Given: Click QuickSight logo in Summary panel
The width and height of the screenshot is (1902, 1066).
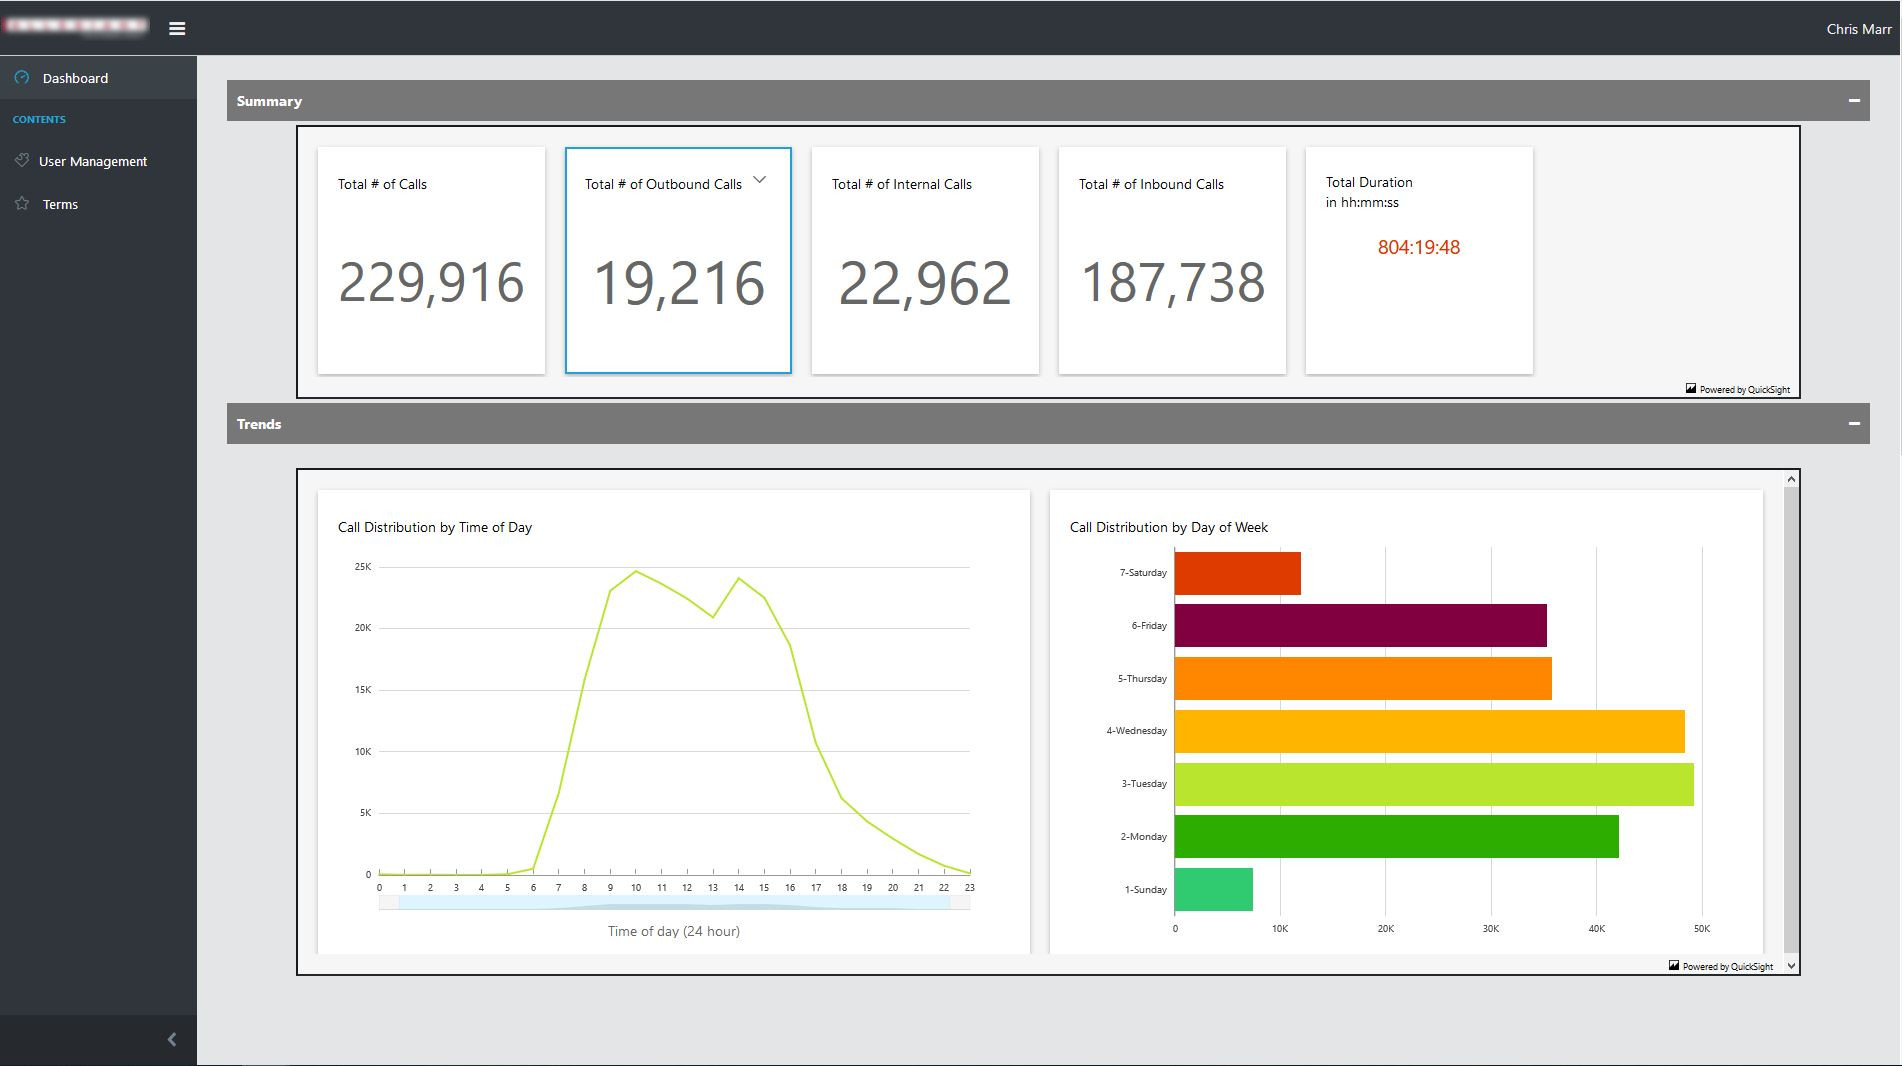Looking at the screenshot, I should (1691, 389).
